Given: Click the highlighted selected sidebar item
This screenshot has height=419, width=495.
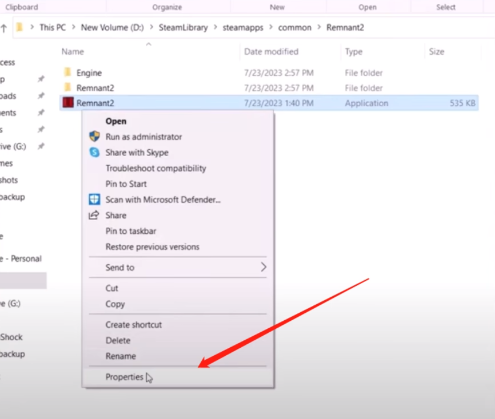Looking at the screenshot, I should [x=23, y=281].
